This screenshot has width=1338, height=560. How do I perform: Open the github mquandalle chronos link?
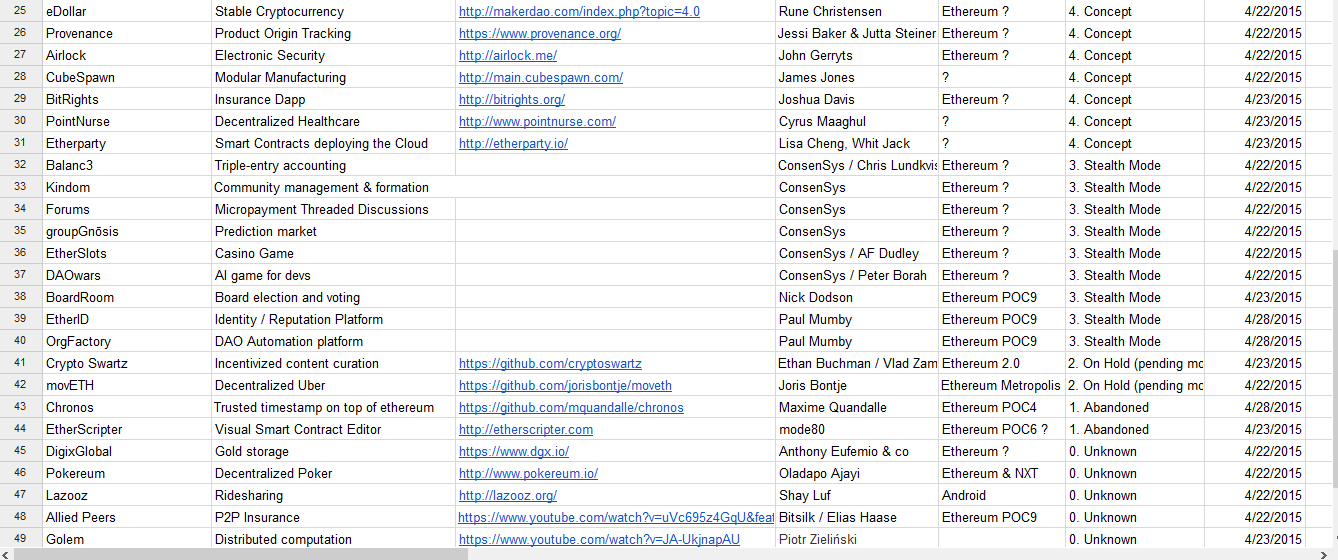tap(571, 408)
